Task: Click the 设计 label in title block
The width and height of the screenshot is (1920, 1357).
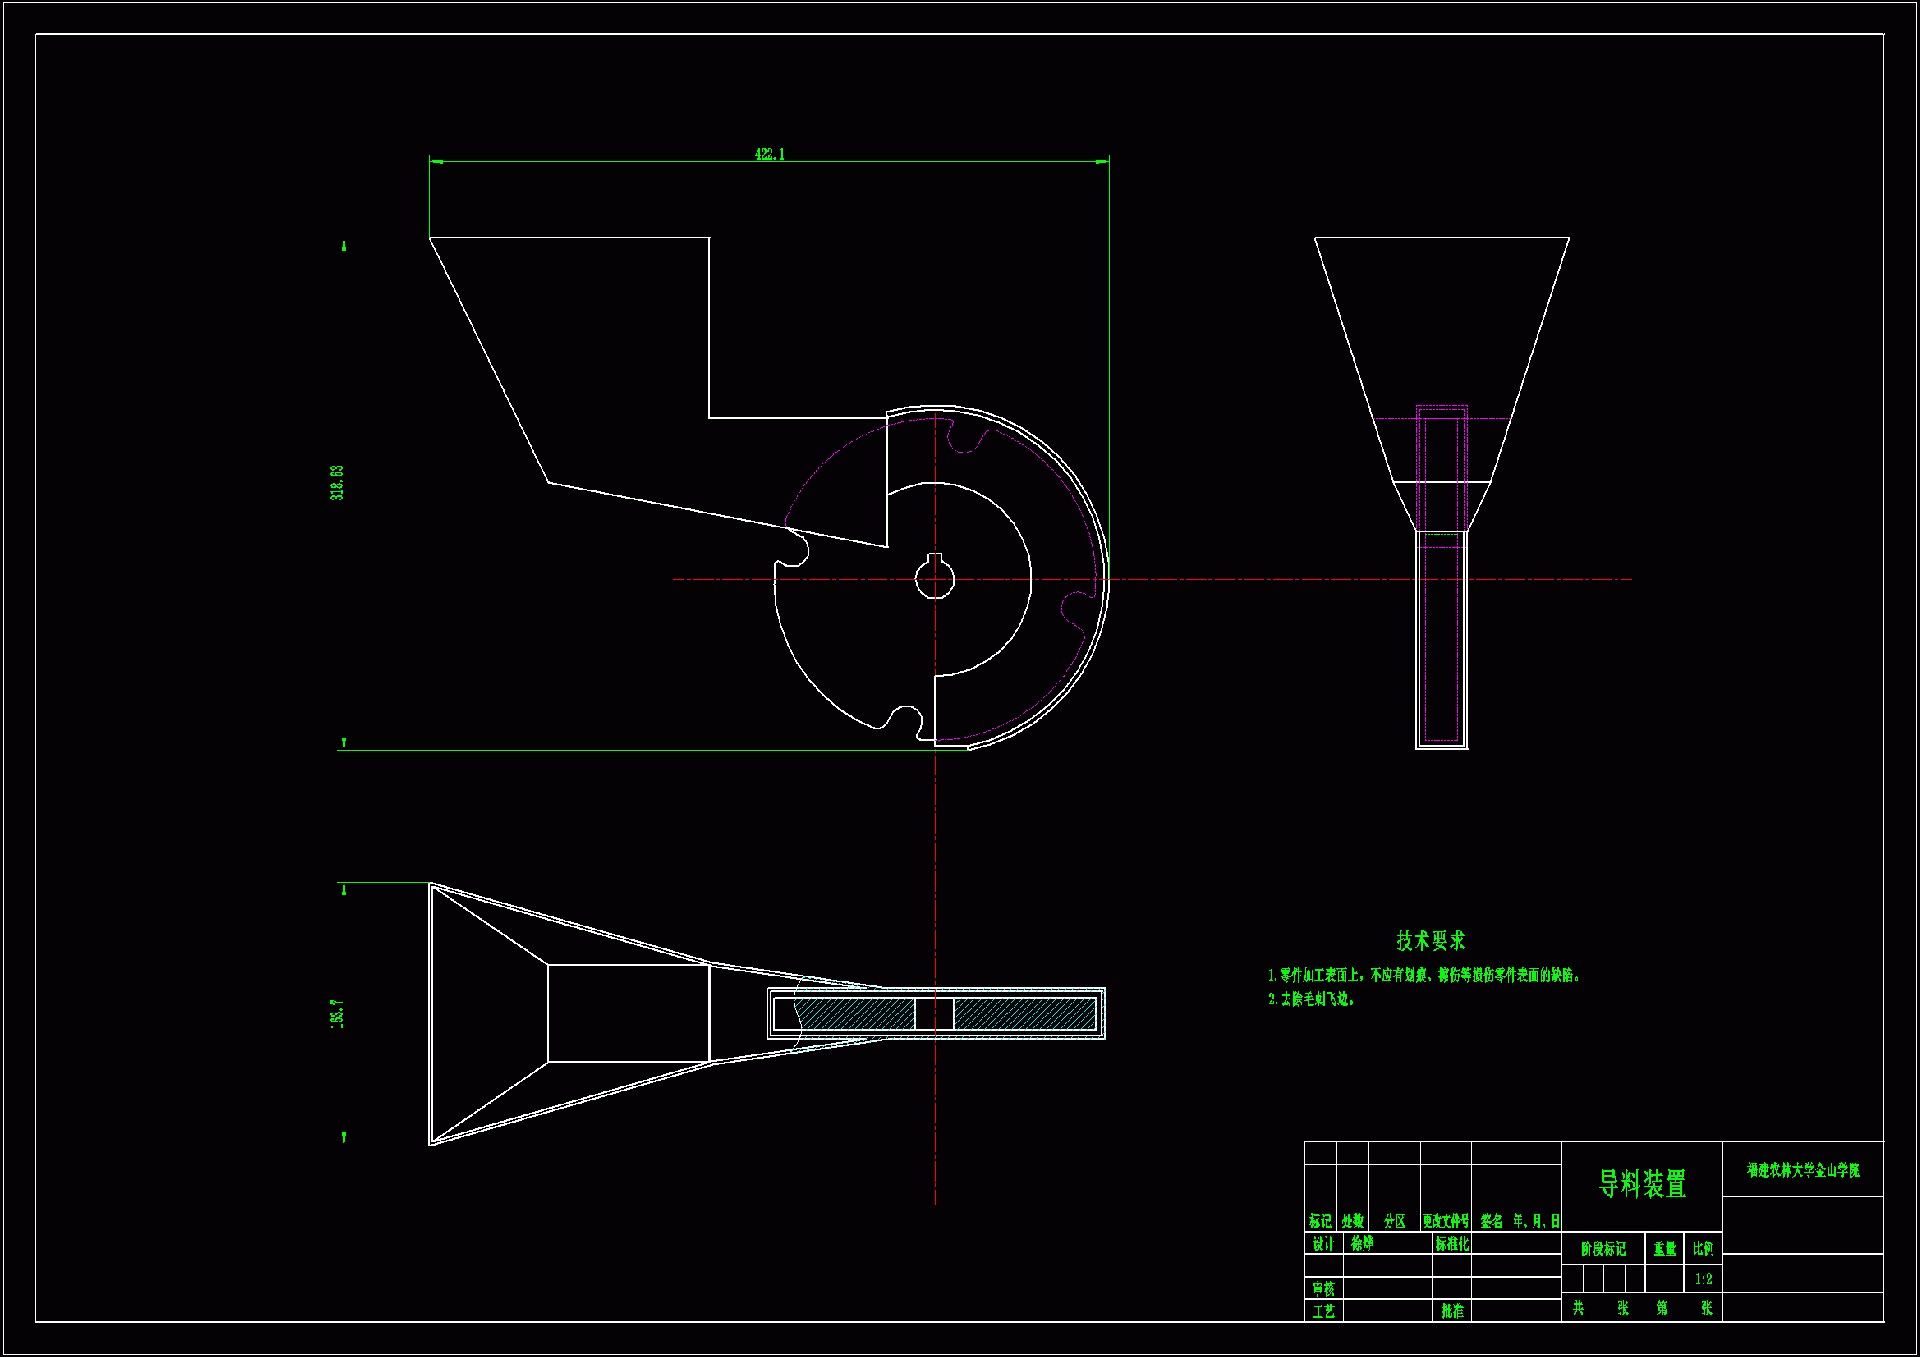Action: 1322,1244
